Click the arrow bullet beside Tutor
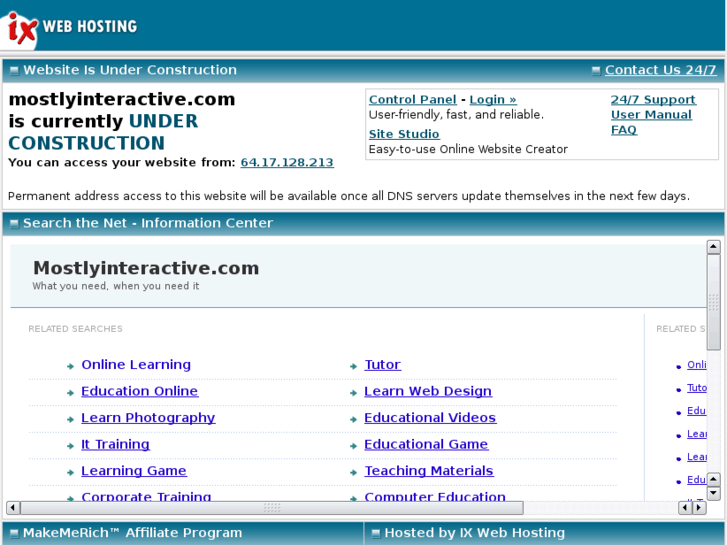The image size is (727, 545). 353,366
